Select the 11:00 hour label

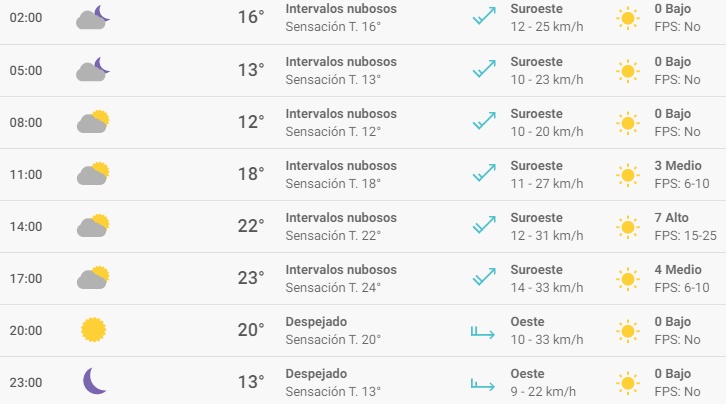pyautogui.click(x=26, y=174)
